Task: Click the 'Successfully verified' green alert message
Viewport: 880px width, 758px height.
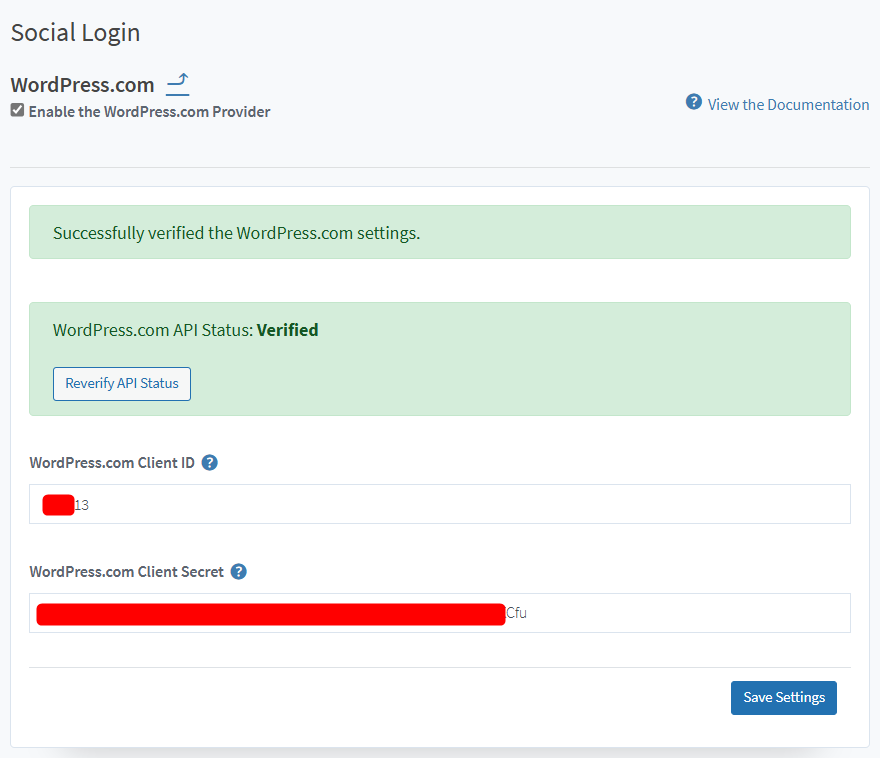Action: click(x=236, y=233)
